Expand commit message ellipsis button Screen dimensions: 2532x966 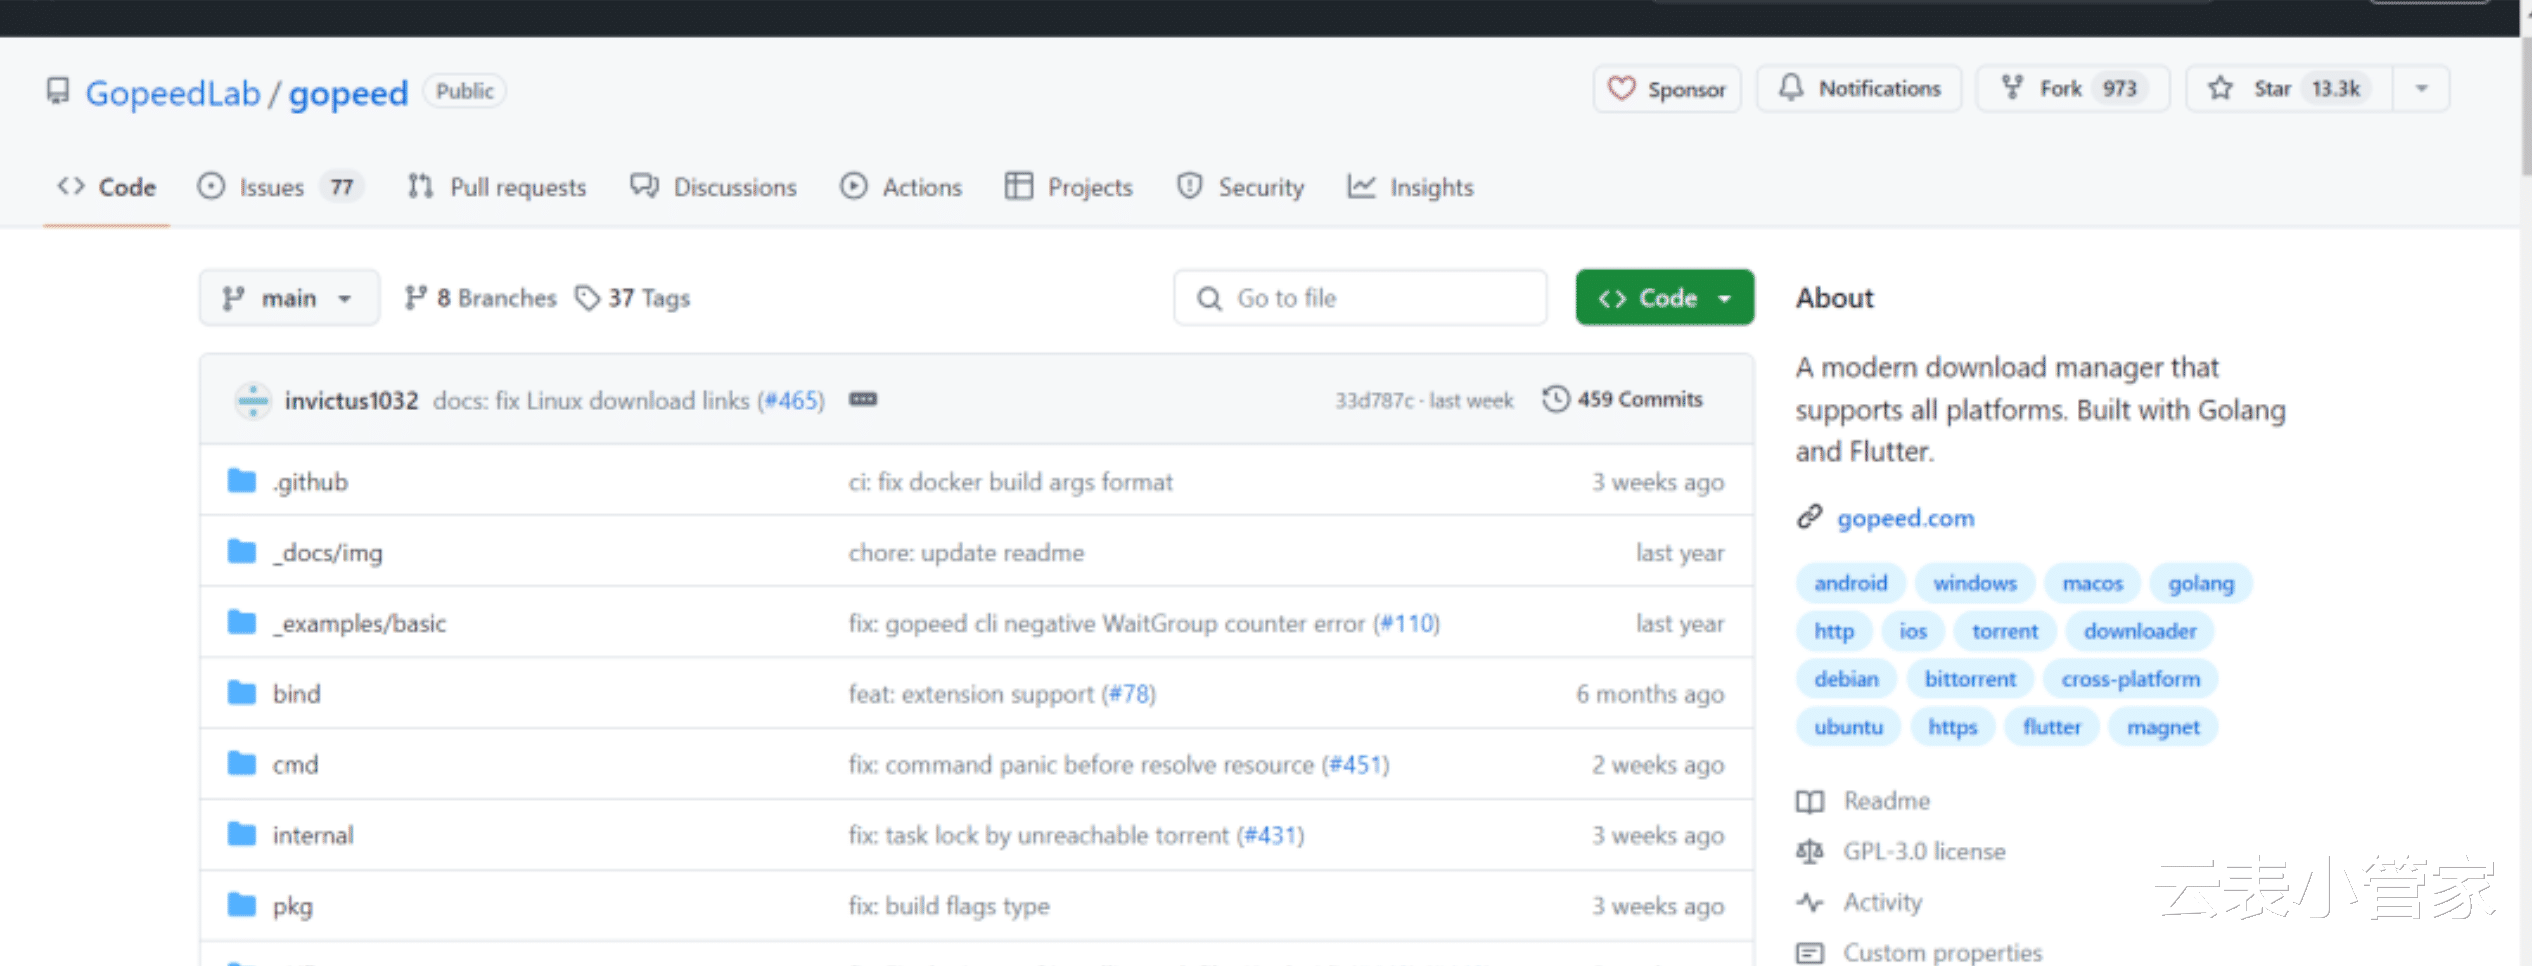pos(863,399)
